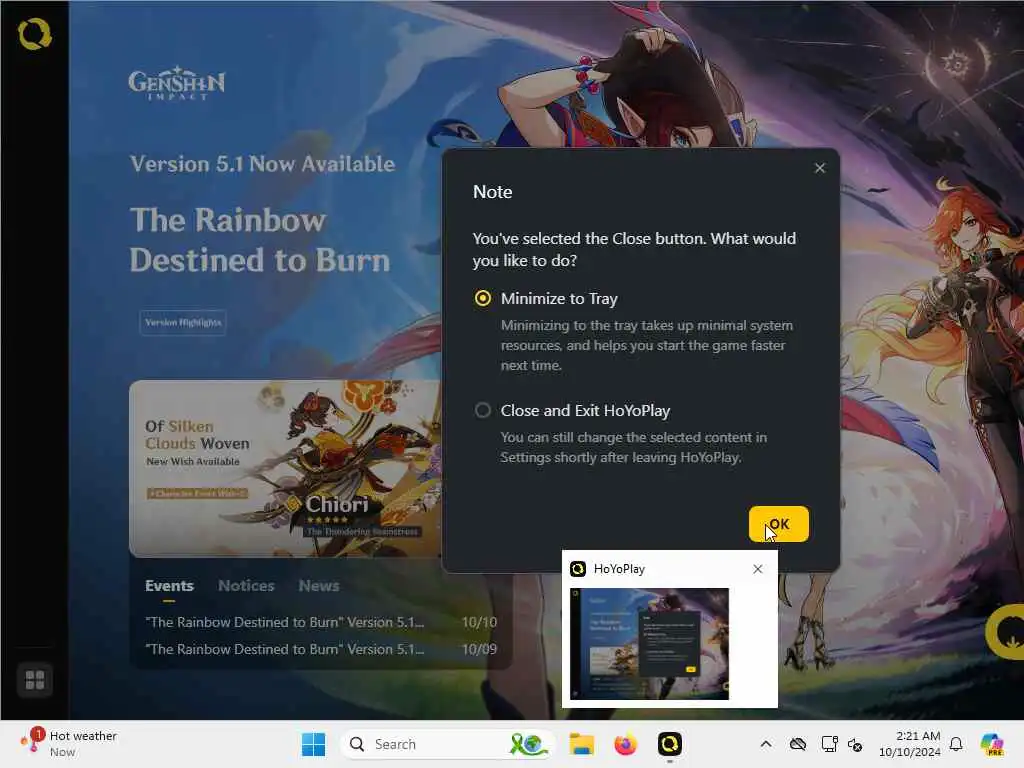Click the cloud sync tray icon
Screen dimensions: 1024x768
tap(797, 744)
